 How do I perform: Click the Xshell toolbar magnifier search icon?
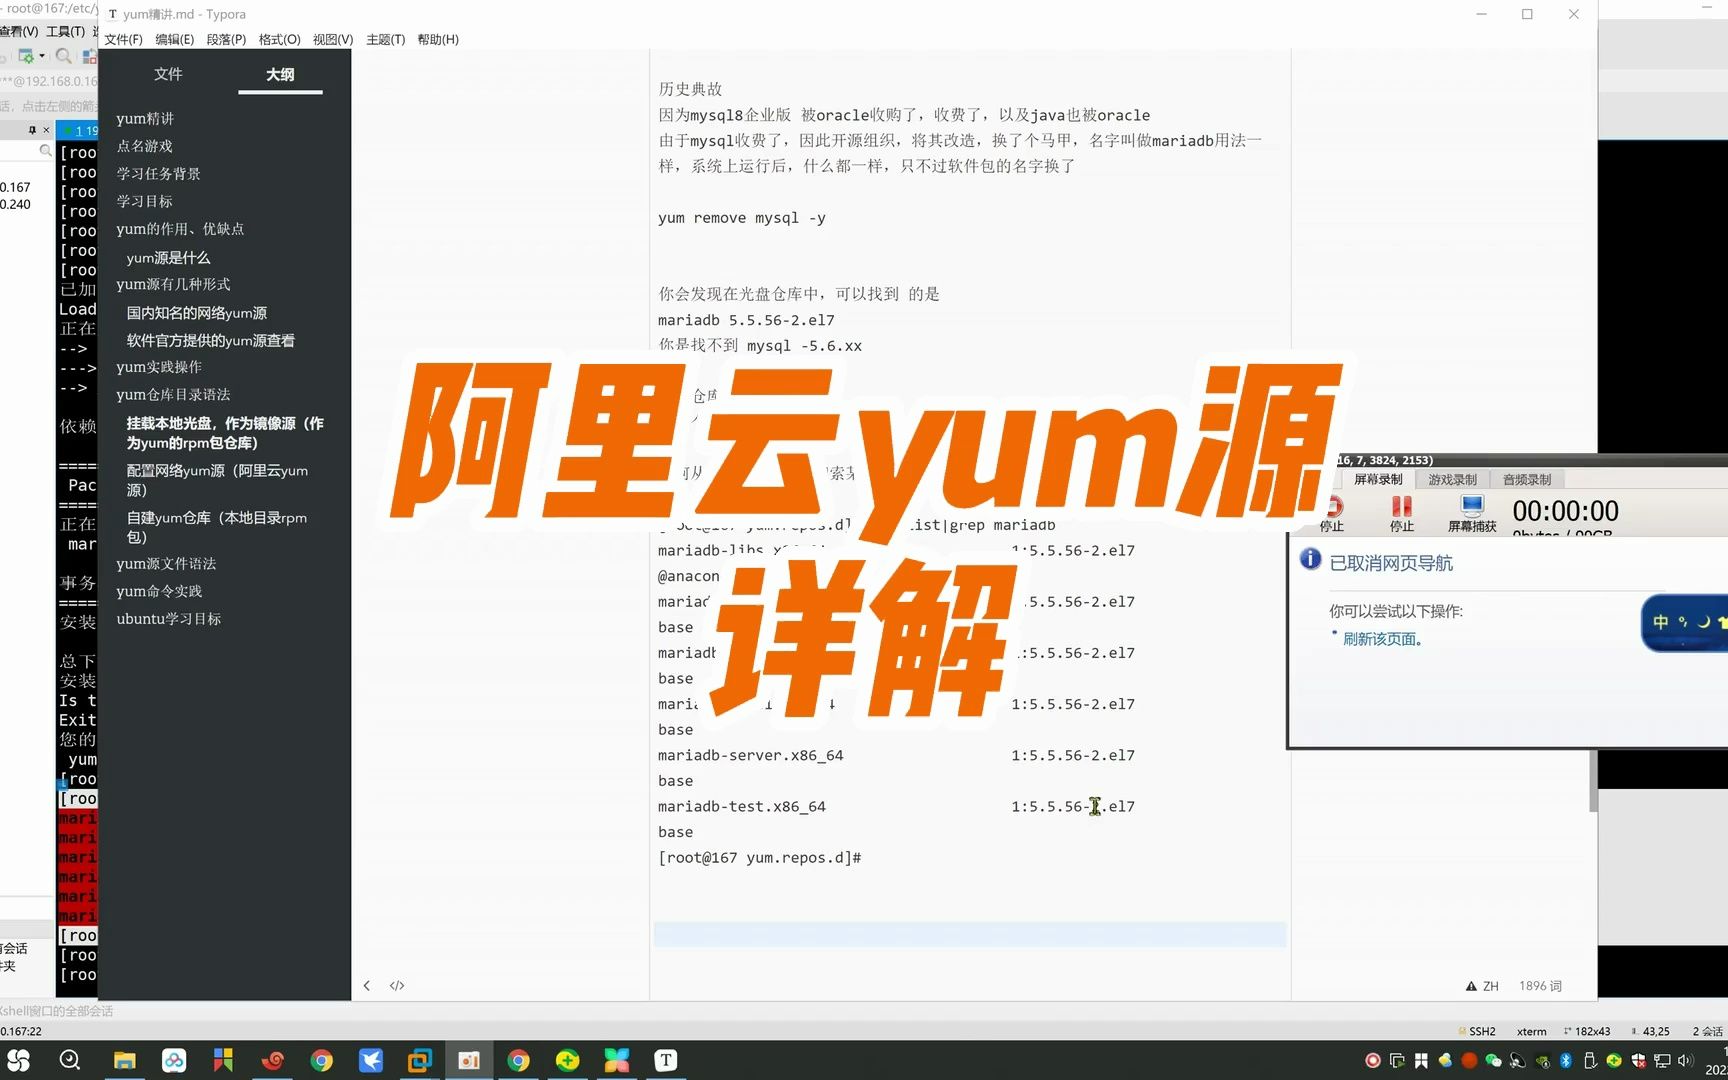click(x=63, y=56)
